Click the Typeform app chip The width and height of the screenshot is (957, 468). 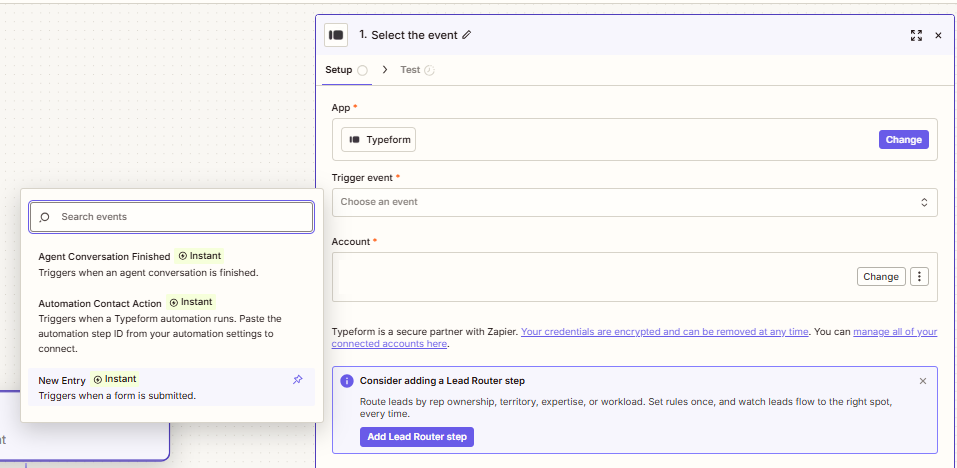point(378,140)
